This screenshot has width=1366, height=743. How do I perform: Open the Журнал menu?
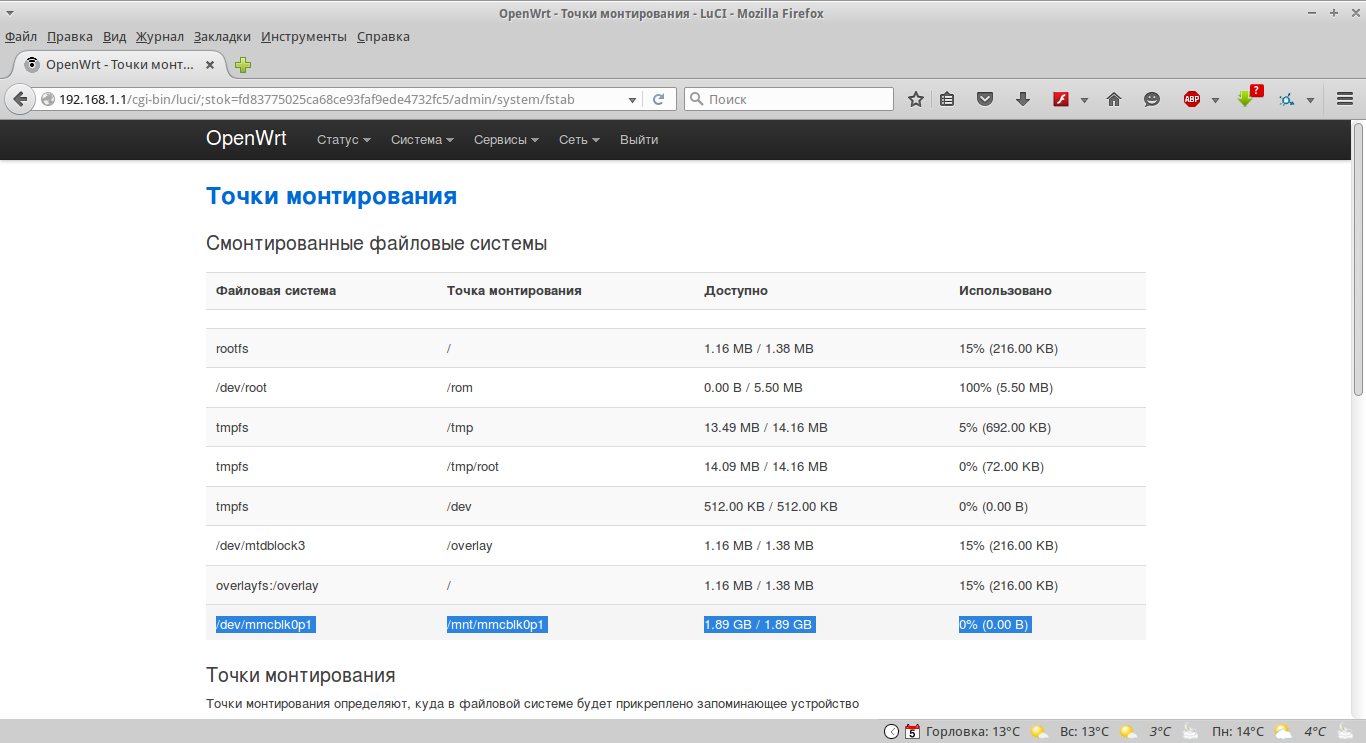coord(160,37)
